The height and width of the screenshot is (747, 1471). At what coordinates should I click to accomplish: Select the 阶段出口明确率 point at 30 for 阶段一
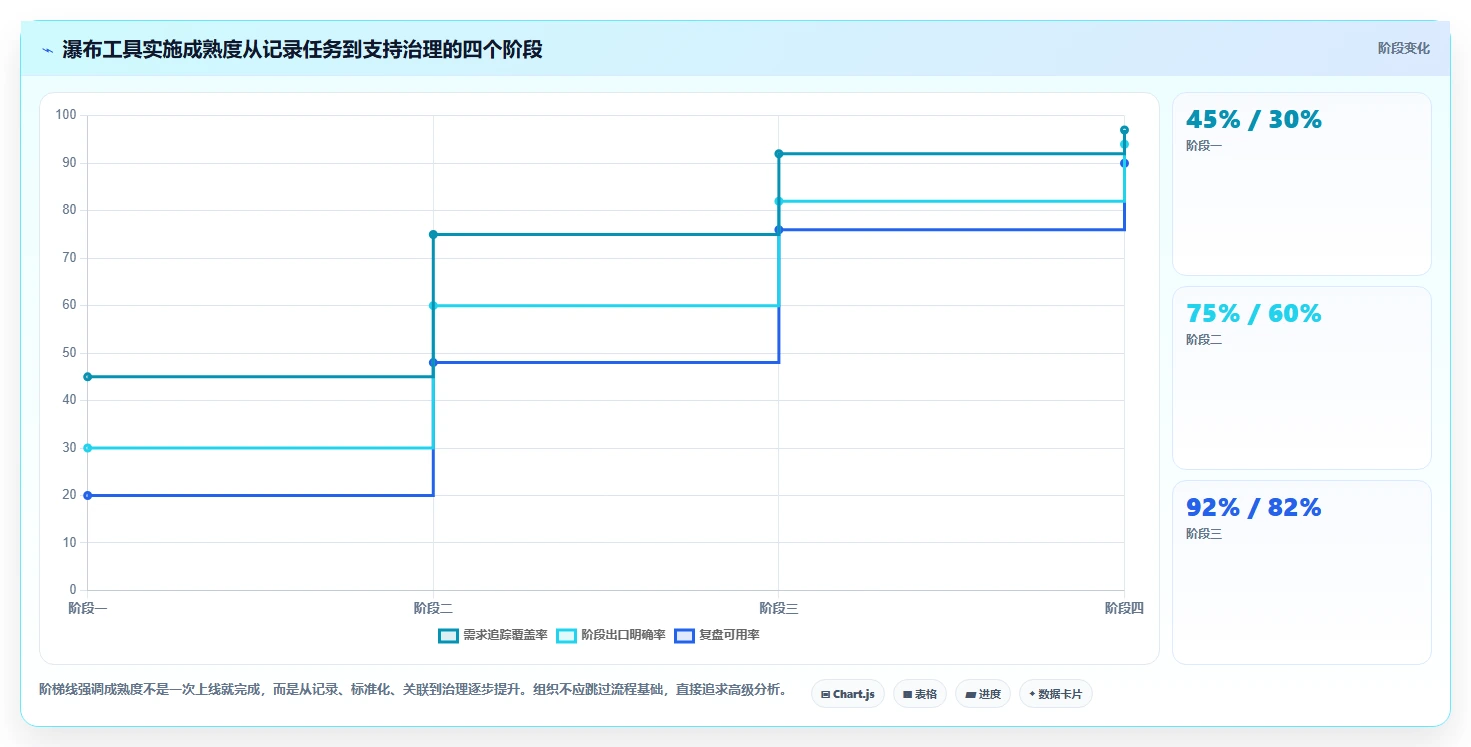(x=88, y=448)
